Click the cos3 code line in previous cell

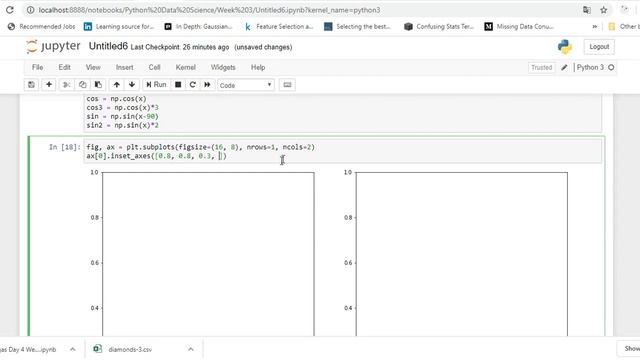122,107
